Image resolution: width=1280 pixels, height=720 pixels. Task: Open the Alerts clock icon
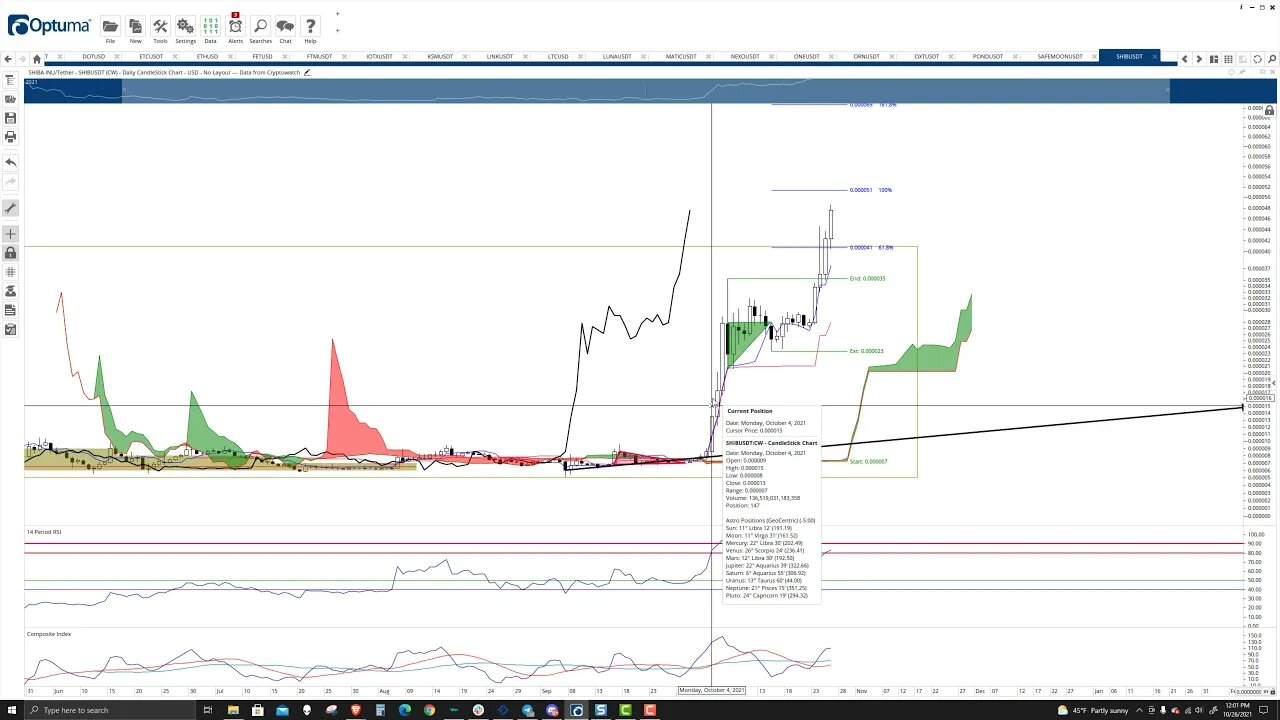(235, 27)
